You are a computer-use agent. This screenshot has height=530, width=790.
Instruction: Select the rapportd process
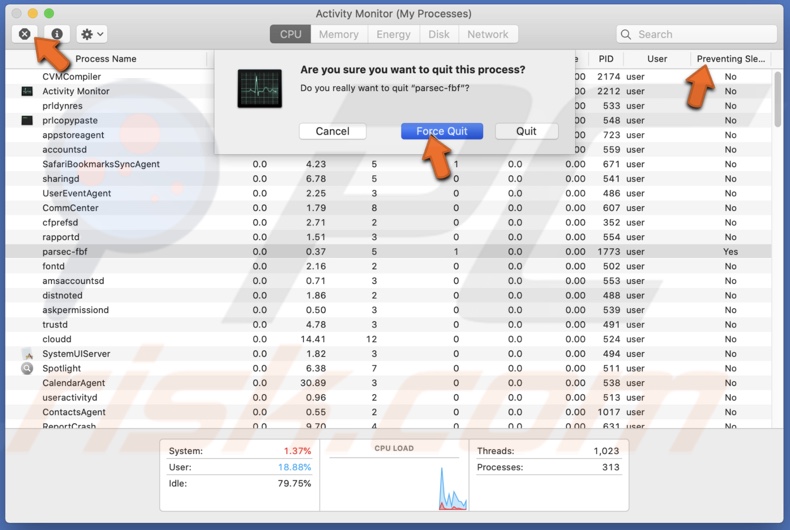(61, 237)
